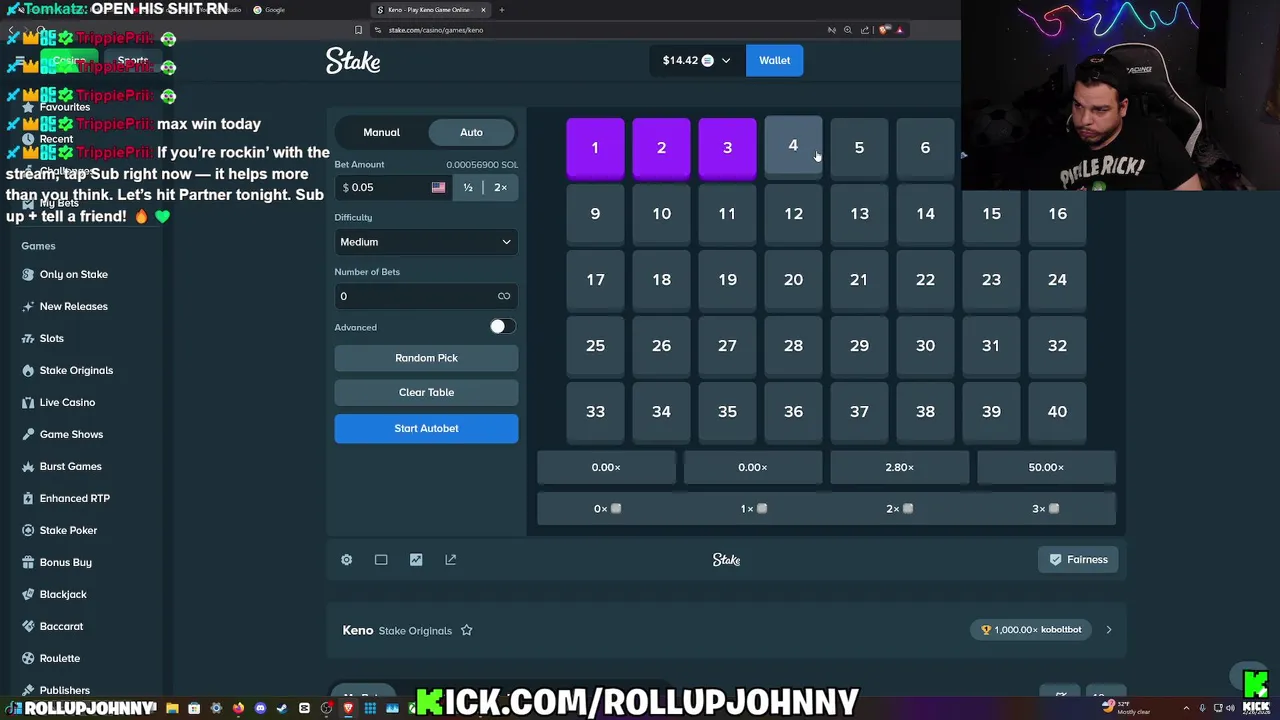Open the Keno game settings gear
This screenshot has width=1280, height=720.
346,560
